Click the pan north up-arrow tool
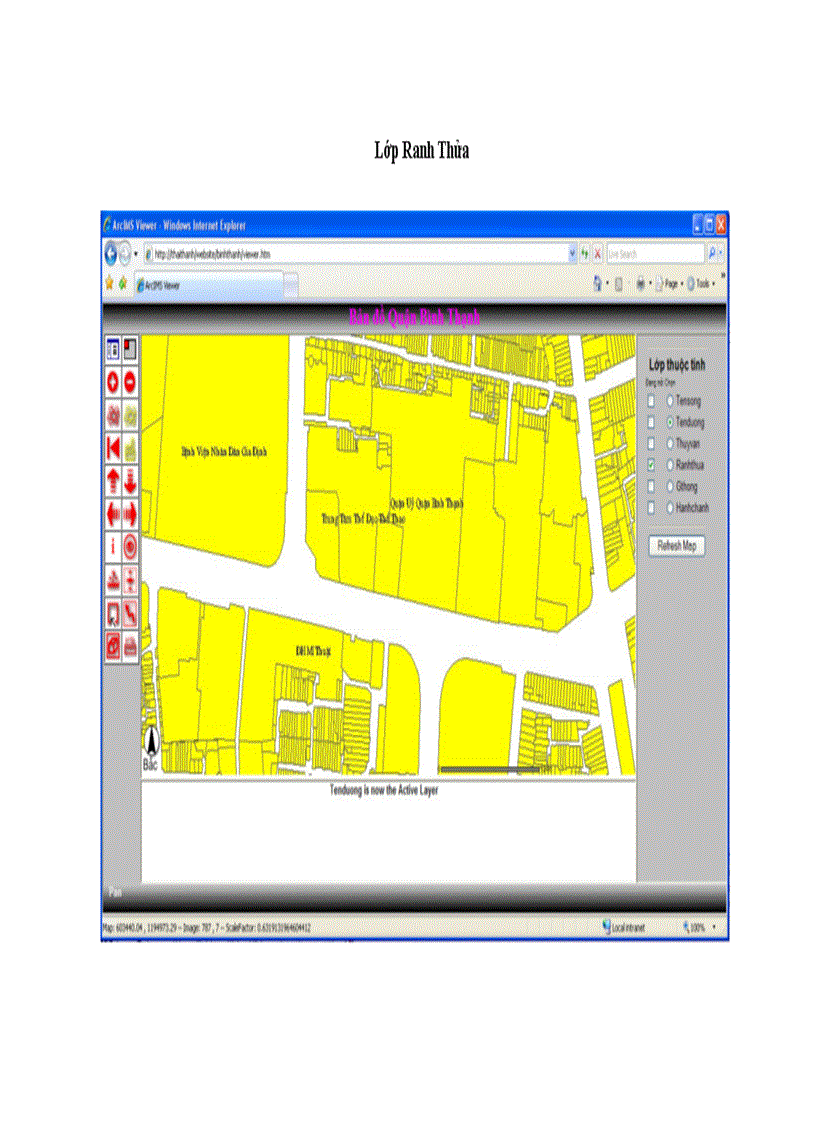This screenshot has height=1123, width=816. pos(114,480)
